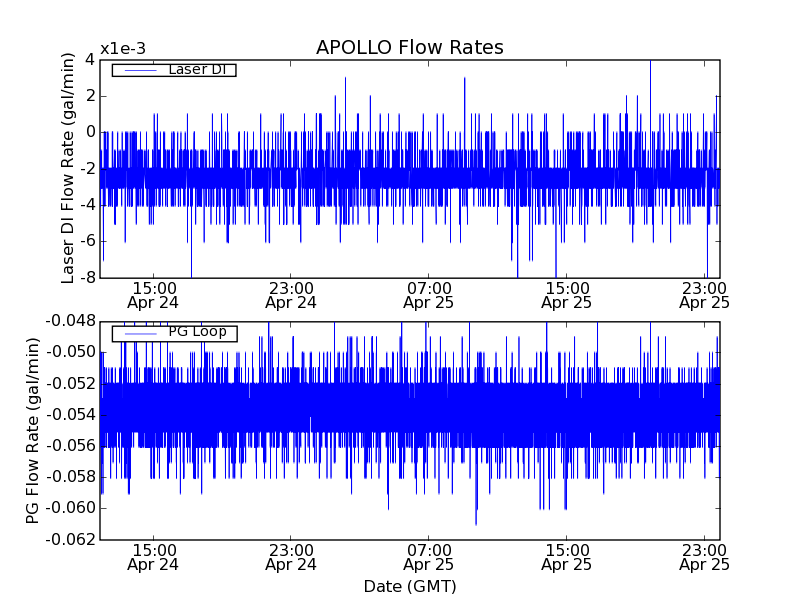Click the "APOLLO Flow Rates" chart title
Image resolution: width=800 pixels, height=600 pixels.
click(410, 47)
